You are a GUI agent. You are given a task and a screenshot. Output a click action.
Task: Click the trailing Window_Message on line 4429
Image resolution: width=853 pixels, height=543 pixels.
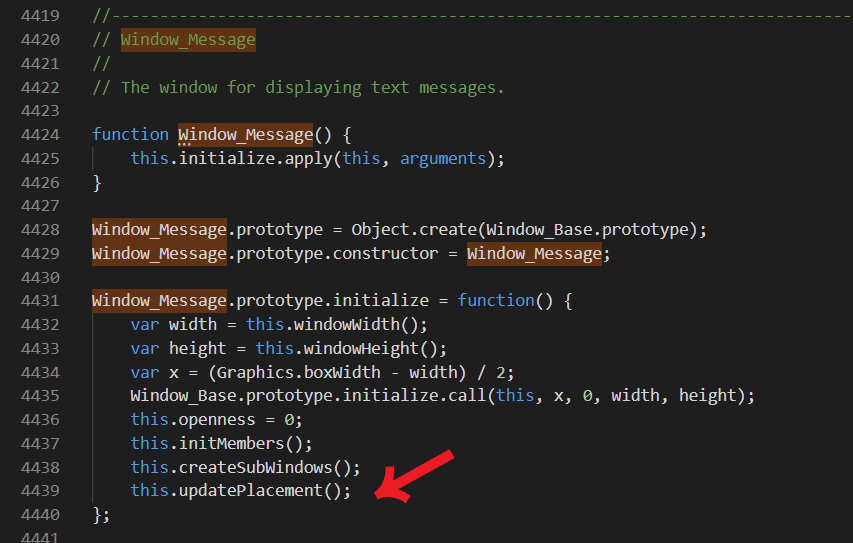pyautogui.click(x=534, y=254)
